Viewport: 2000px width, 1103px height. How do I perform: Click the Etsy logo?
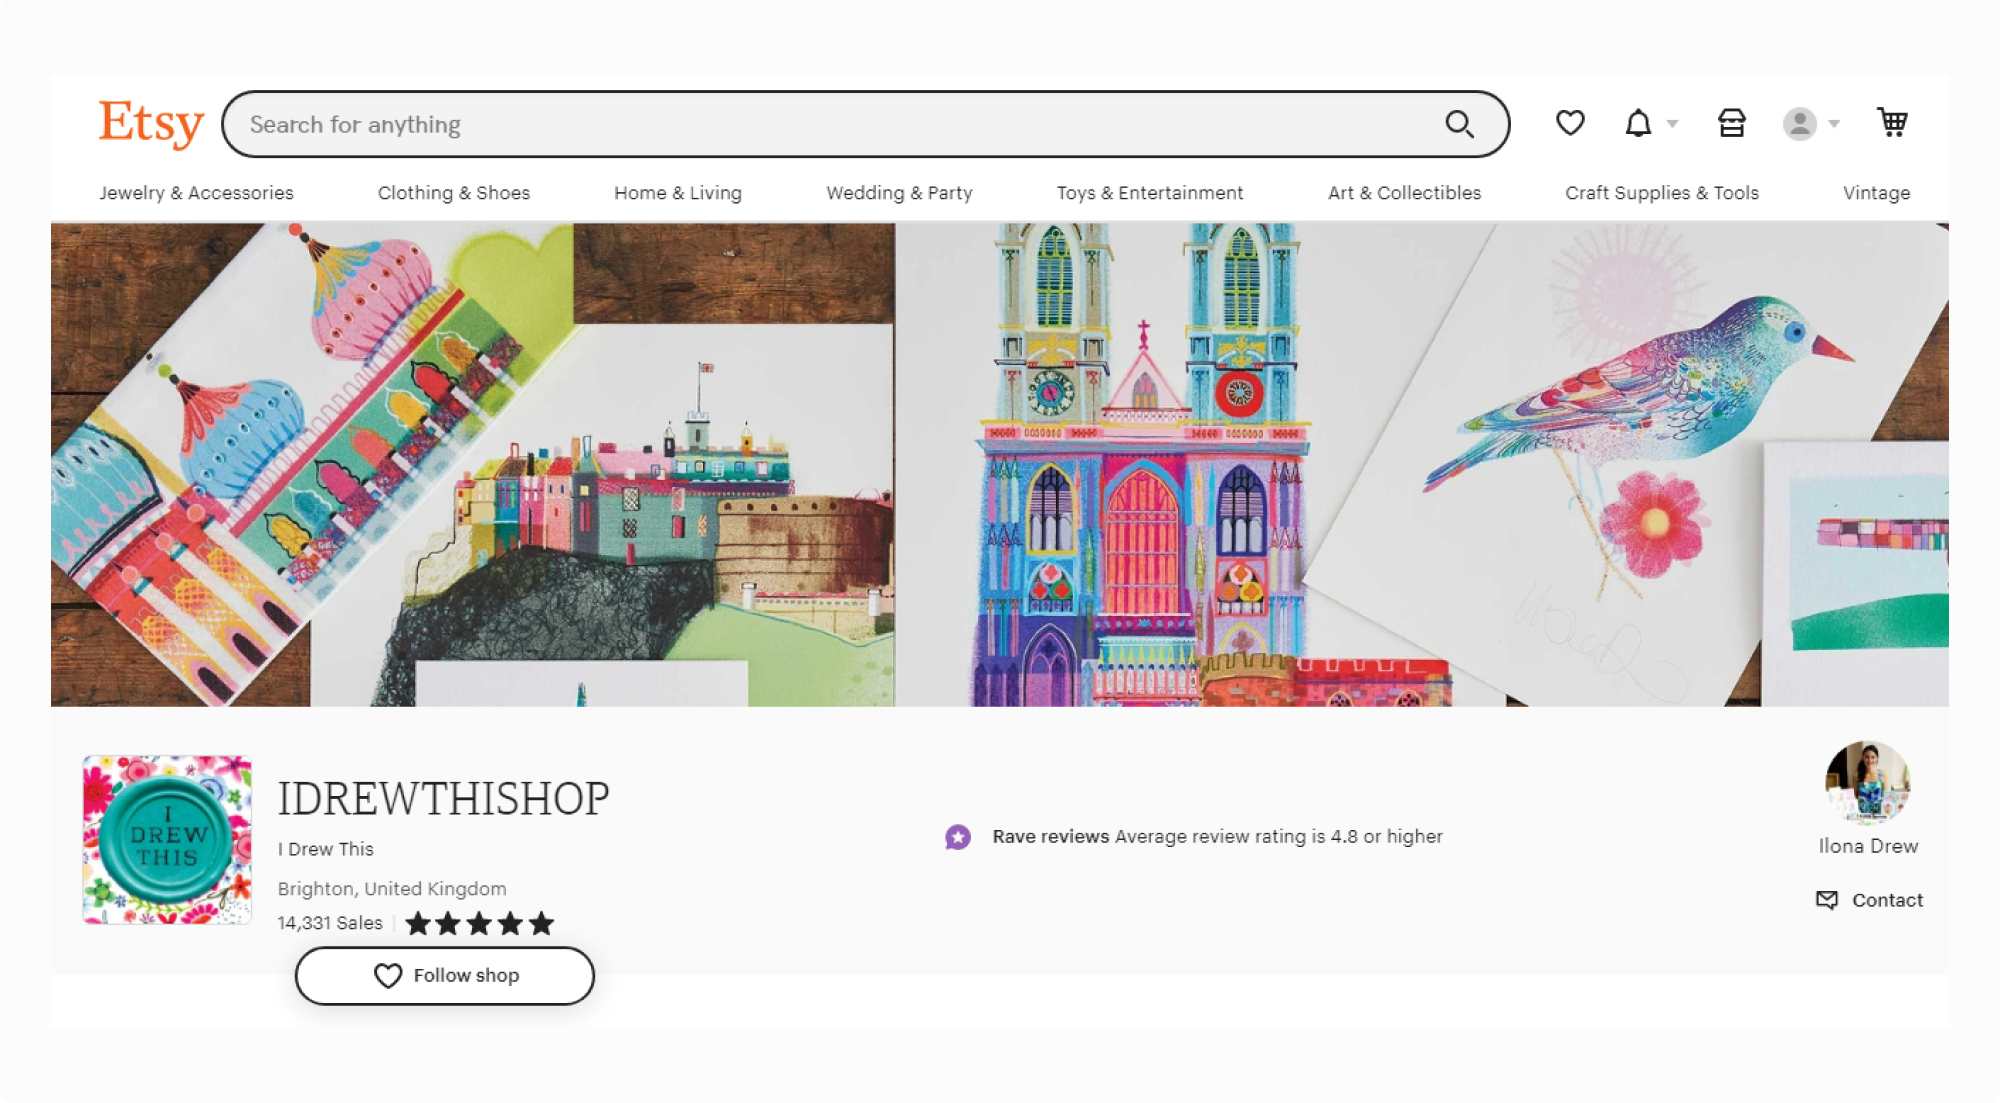(x=151, y=124)
